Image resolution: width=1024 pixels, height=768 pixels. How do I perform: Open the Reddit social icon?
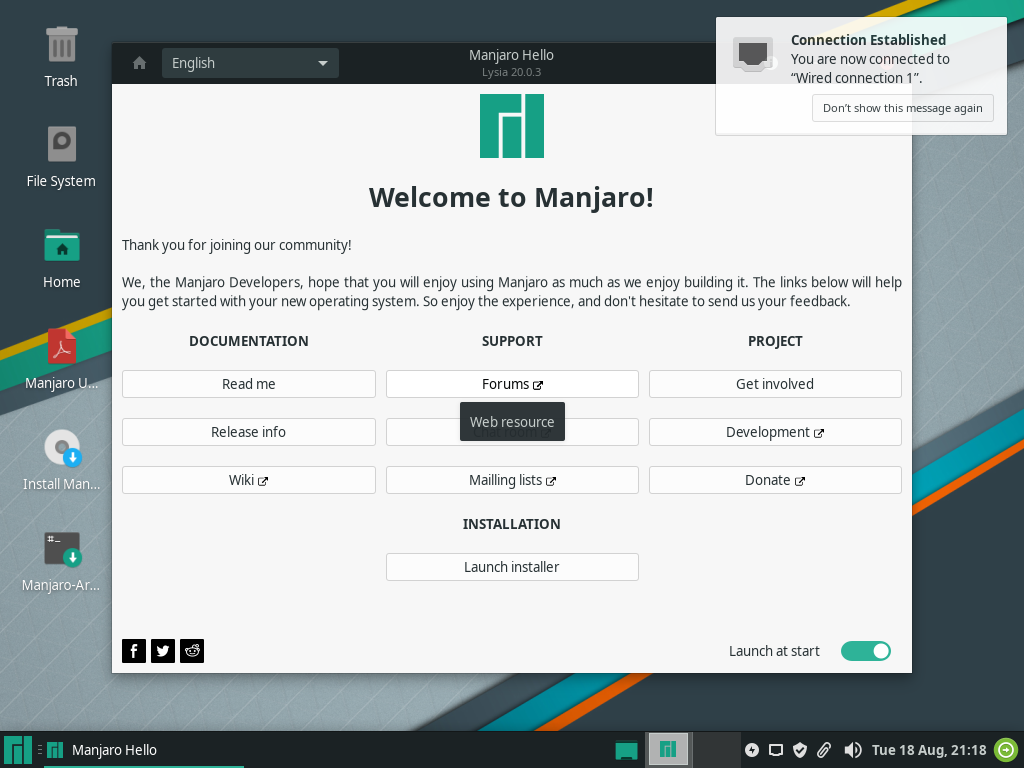[192, 650]
